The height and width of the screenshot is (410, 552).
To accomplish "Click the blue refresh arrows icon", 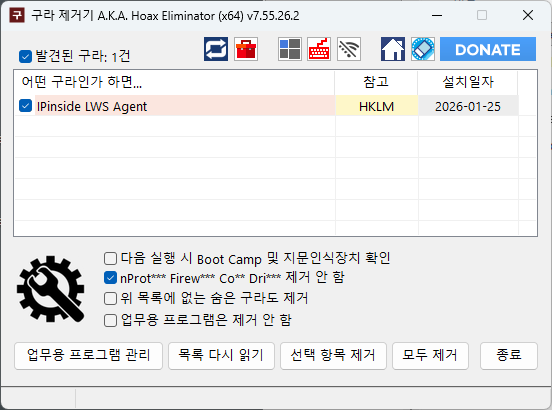I will [x=216, y=49].
